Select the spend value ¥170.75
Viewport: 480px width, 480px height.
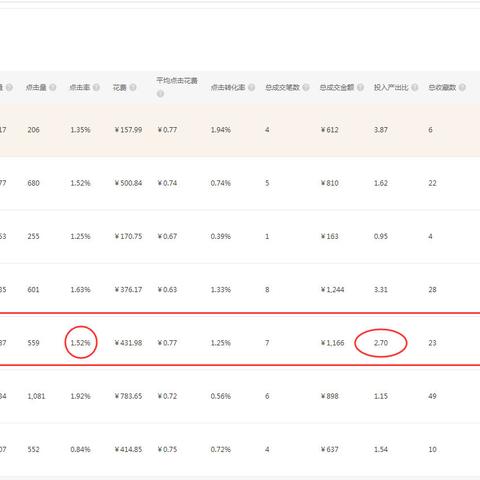[128, 236]
